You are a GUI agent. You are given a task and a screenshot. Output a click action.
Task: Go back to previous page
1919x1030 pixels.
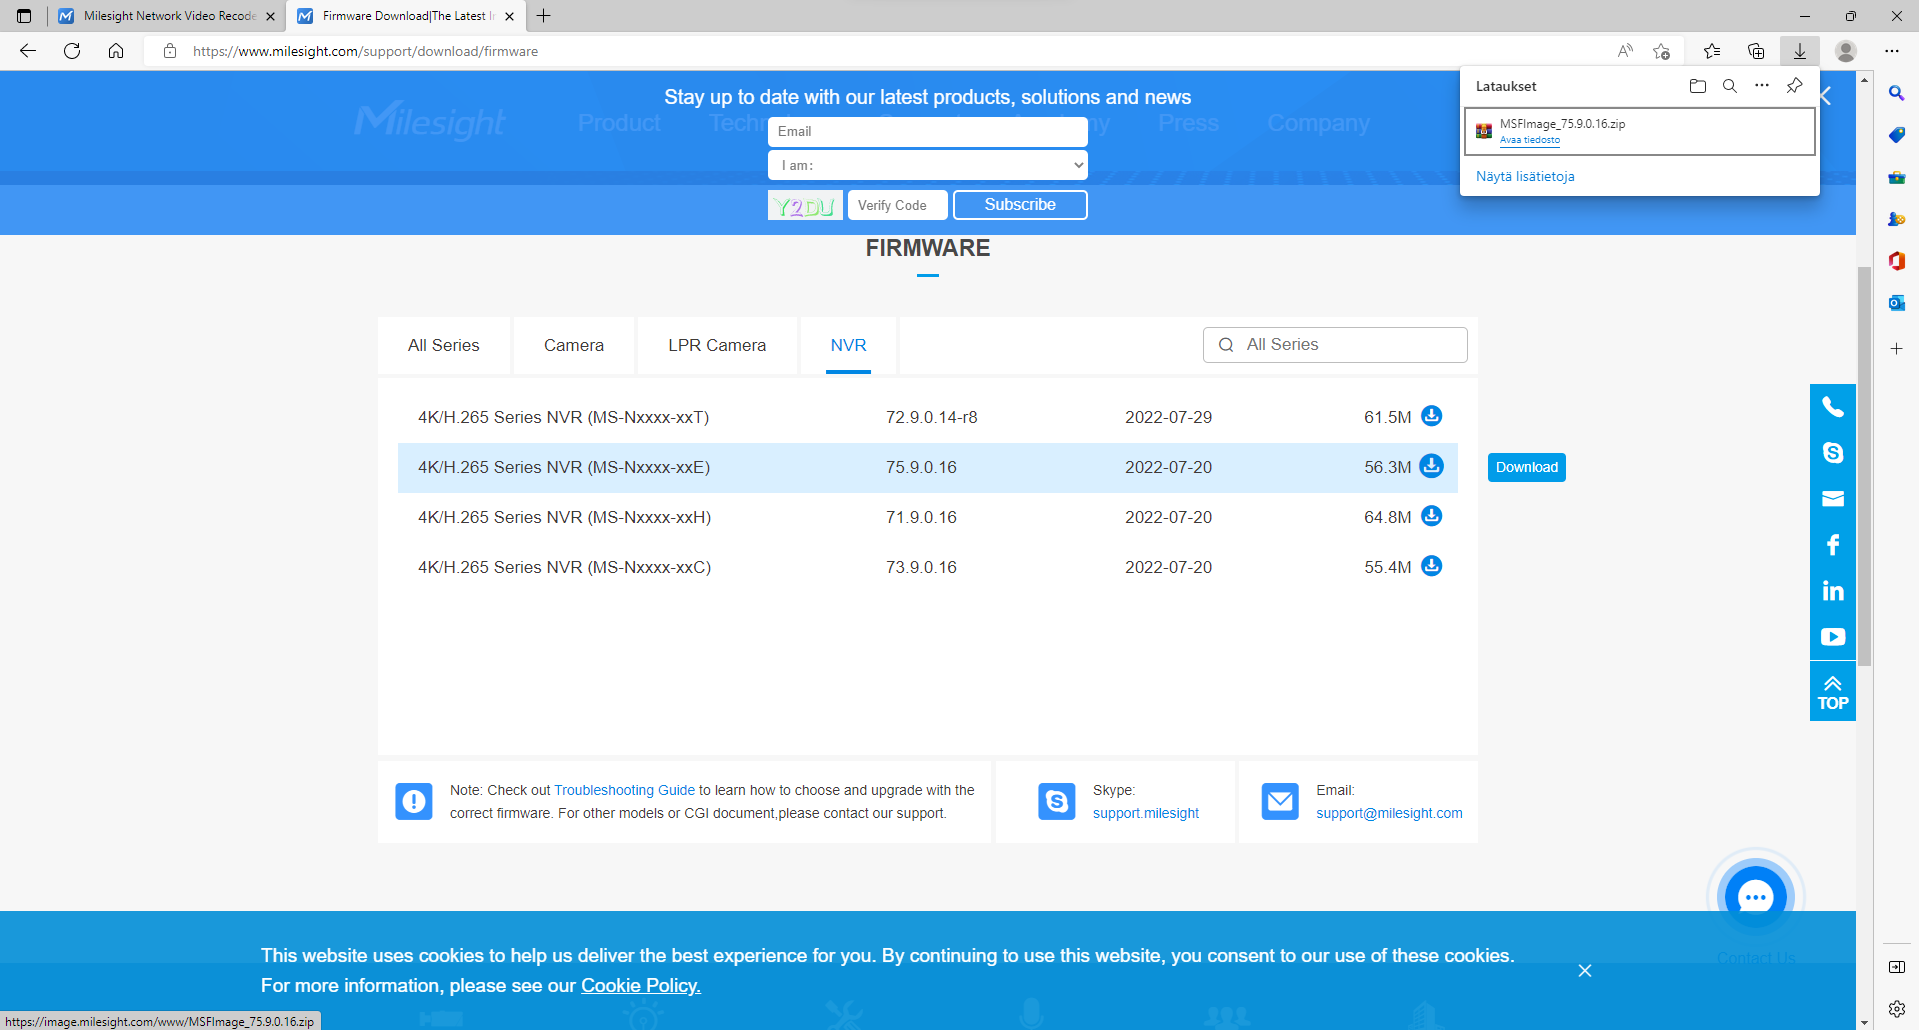pyautogui.click(x=28, y=51)
